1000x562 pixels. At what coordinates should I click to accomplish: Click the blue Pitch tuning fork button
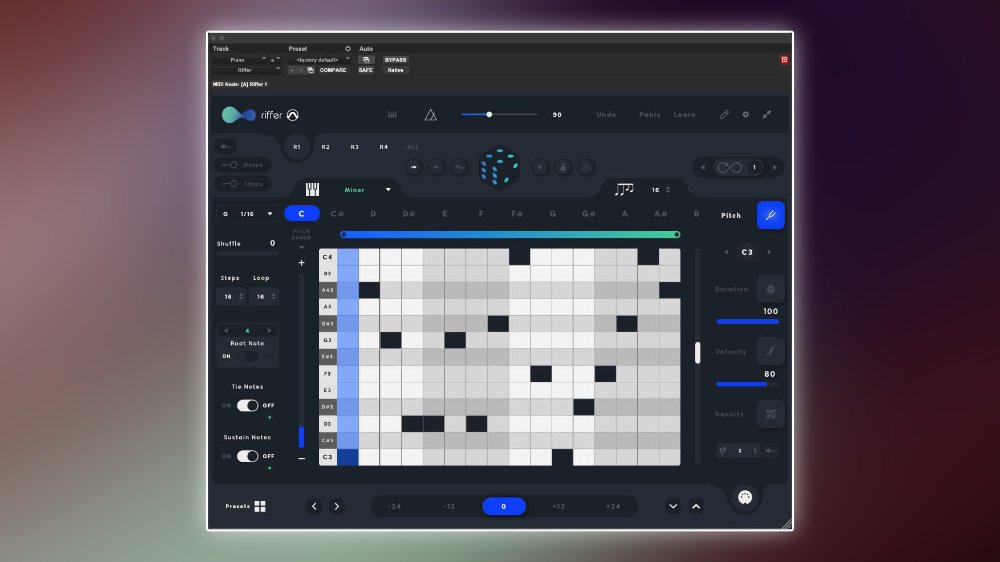(x=770, y=215)
